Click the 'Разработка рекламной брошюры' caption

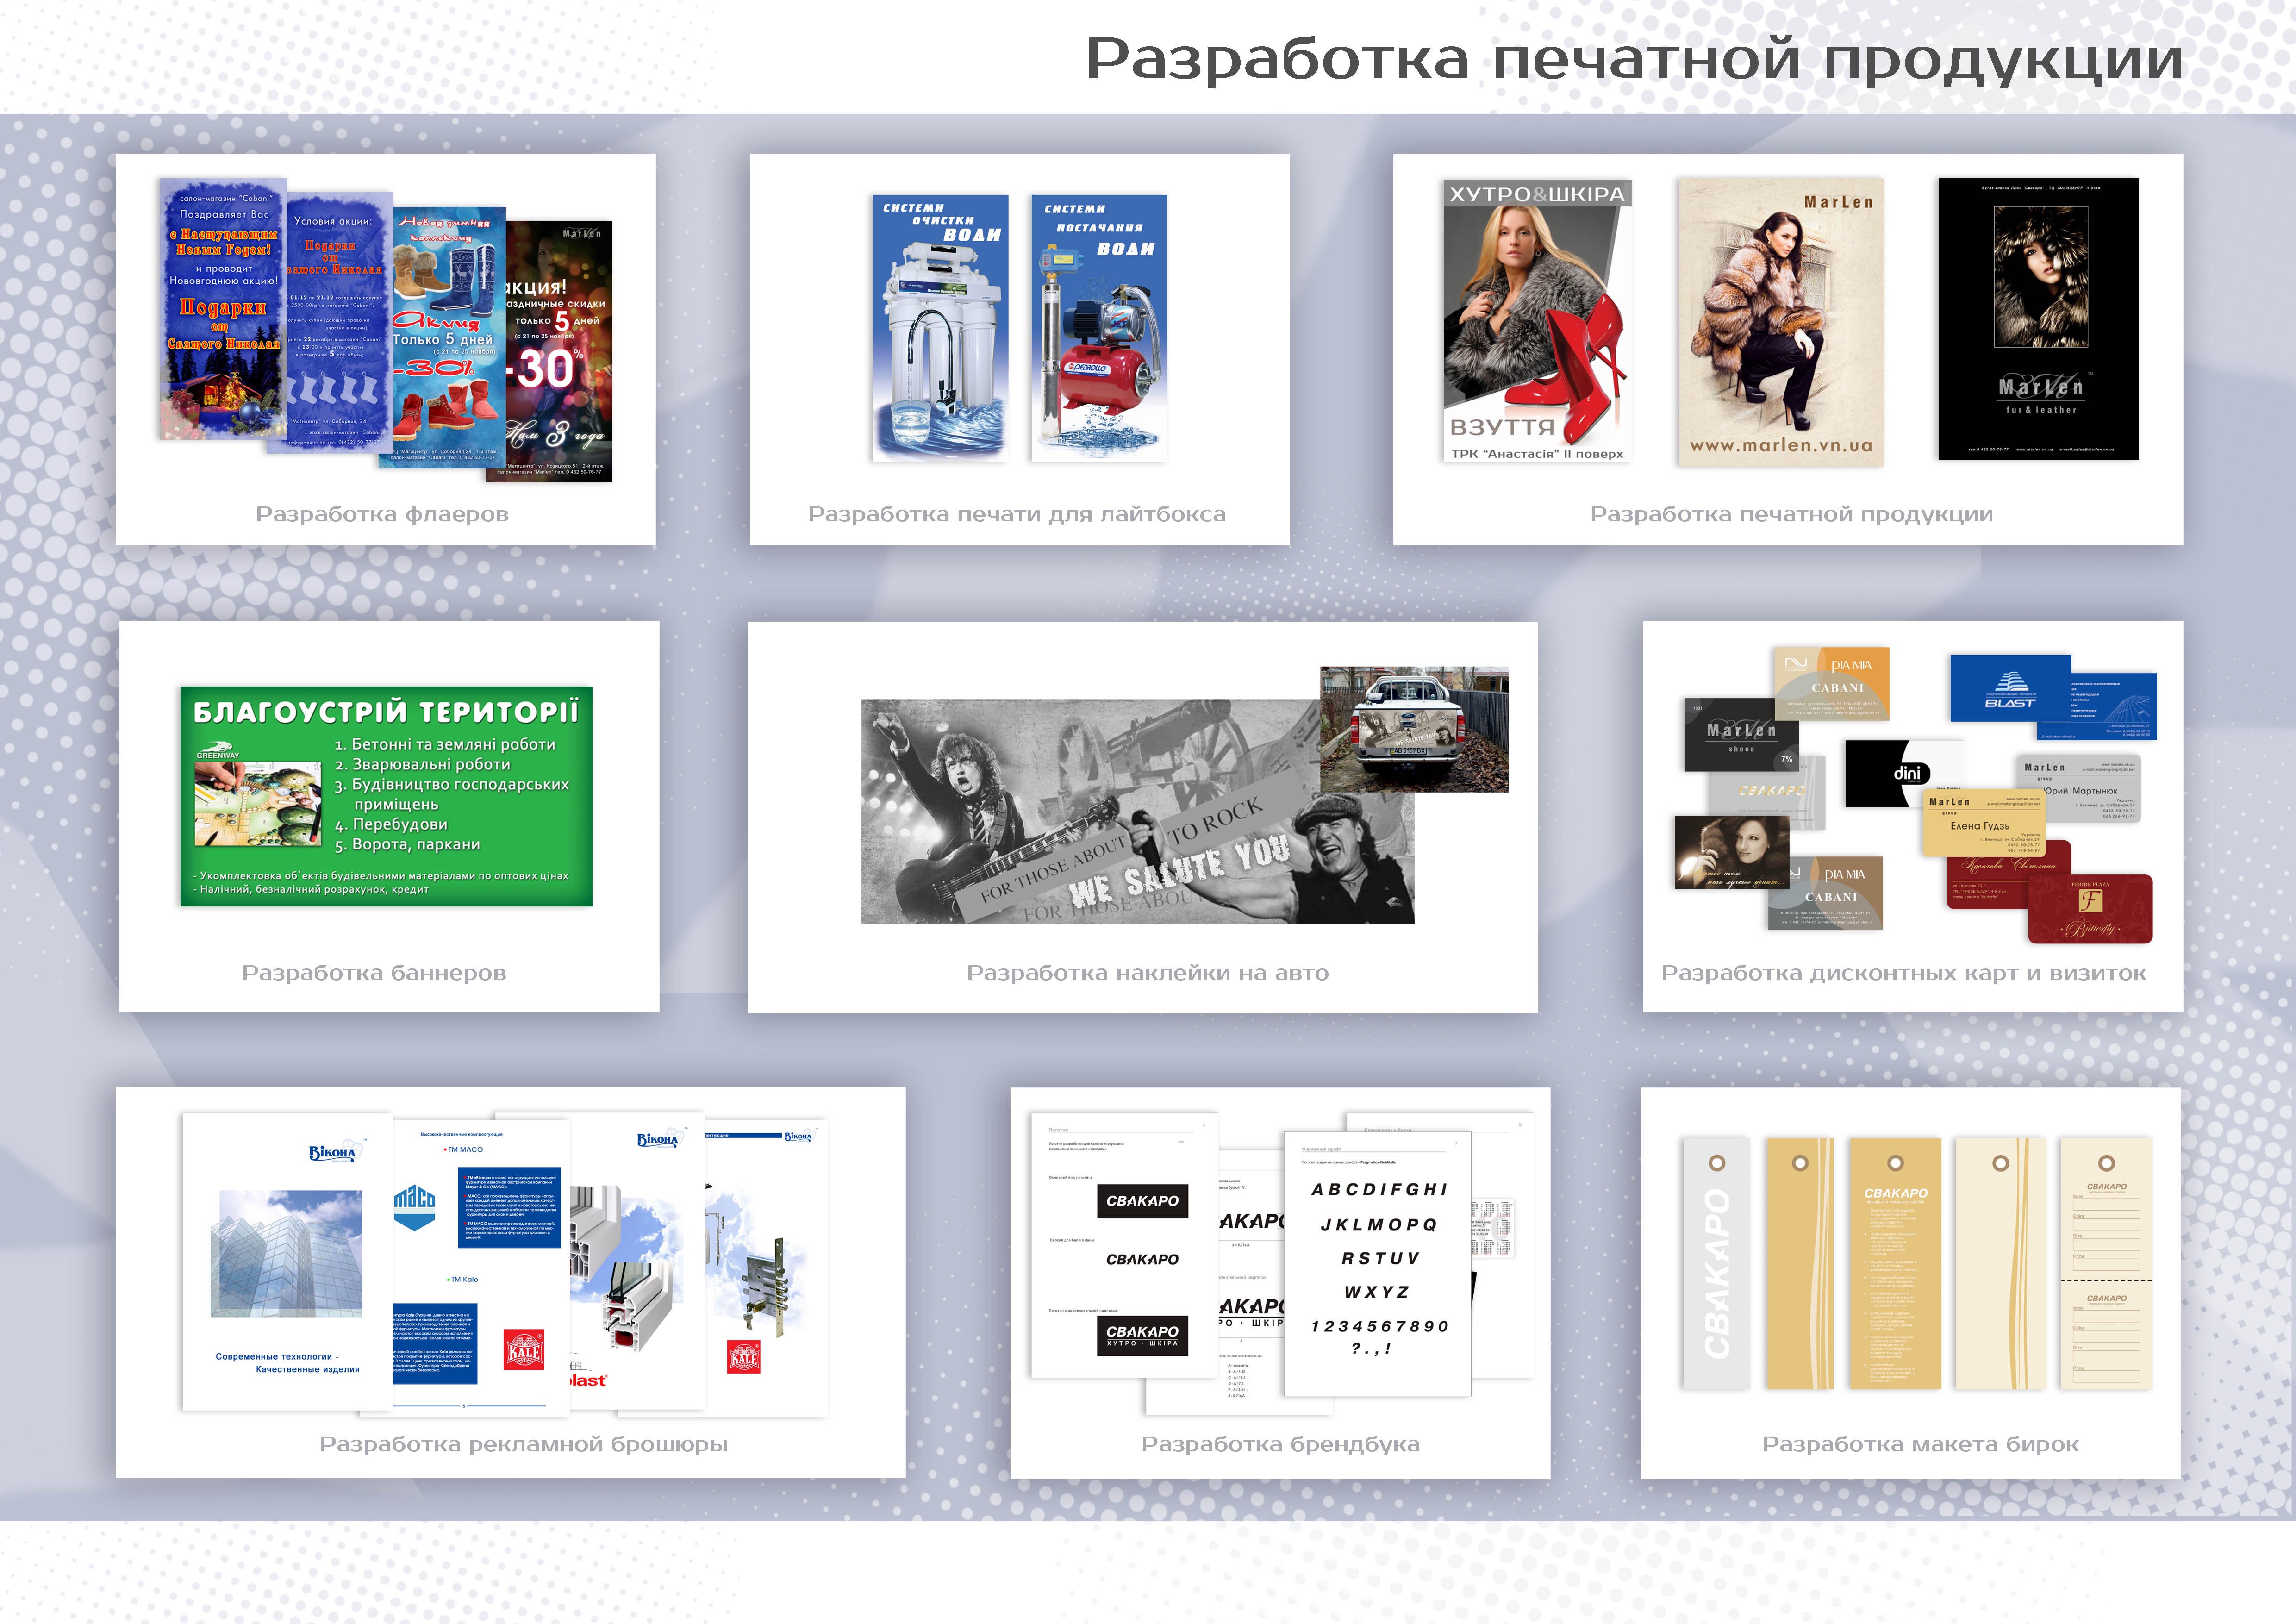coord(523,1444)
